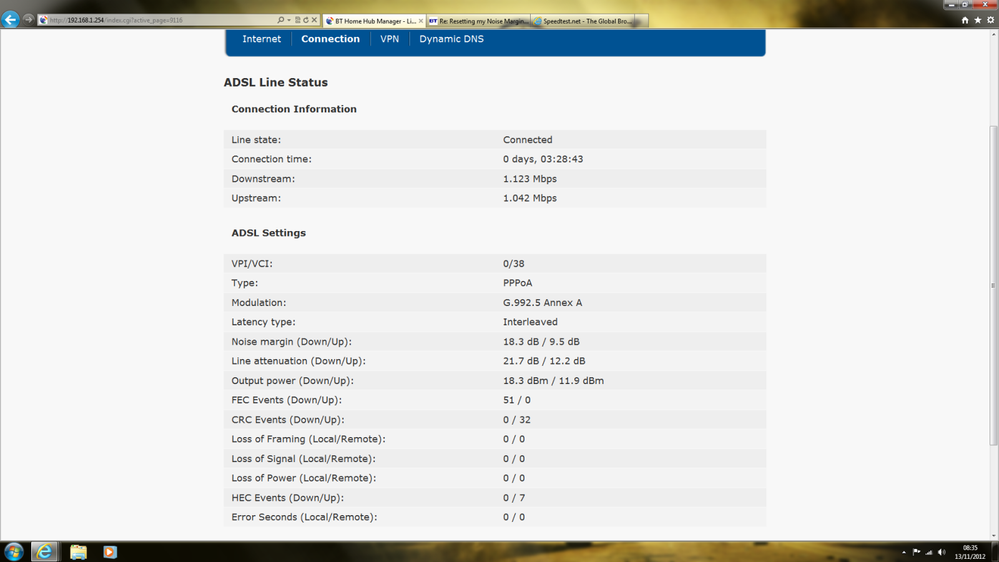Image resolution: width=999 pixels, height=562 pixels.
Task: Click the page vertical scrollbar thumb
Action: tap(993, 285)
